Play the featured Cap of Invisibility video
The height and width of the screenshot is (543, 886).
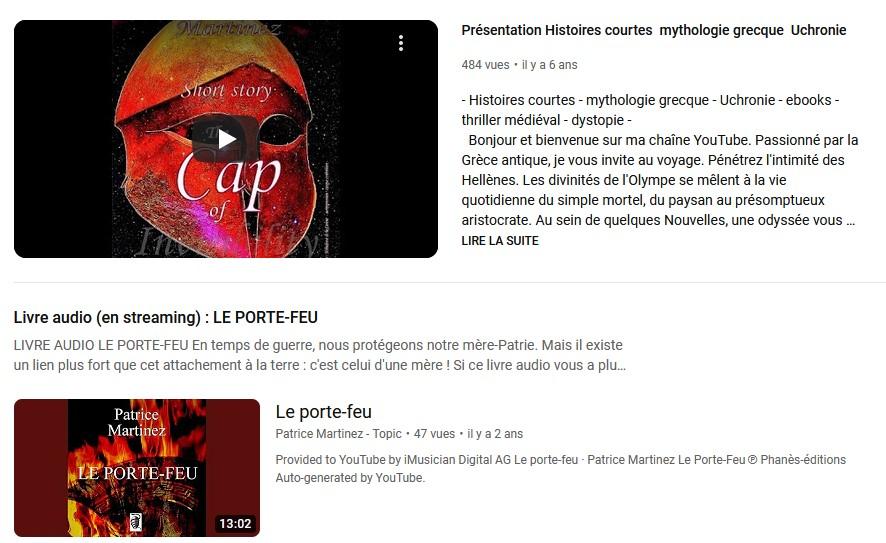pos(226,139)
